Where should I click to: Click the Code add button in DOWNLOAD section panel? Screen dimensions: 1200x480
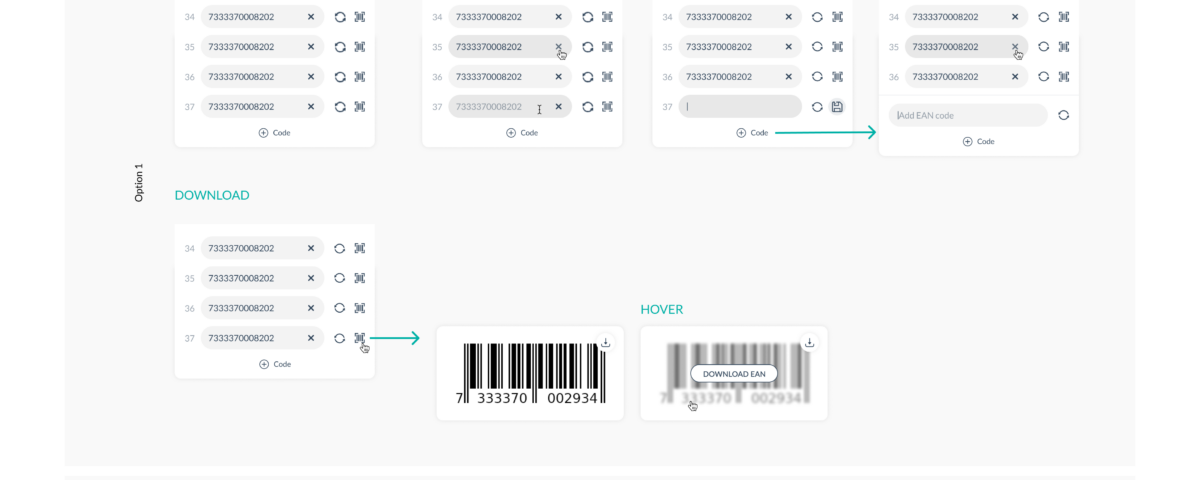coord(275,364)
